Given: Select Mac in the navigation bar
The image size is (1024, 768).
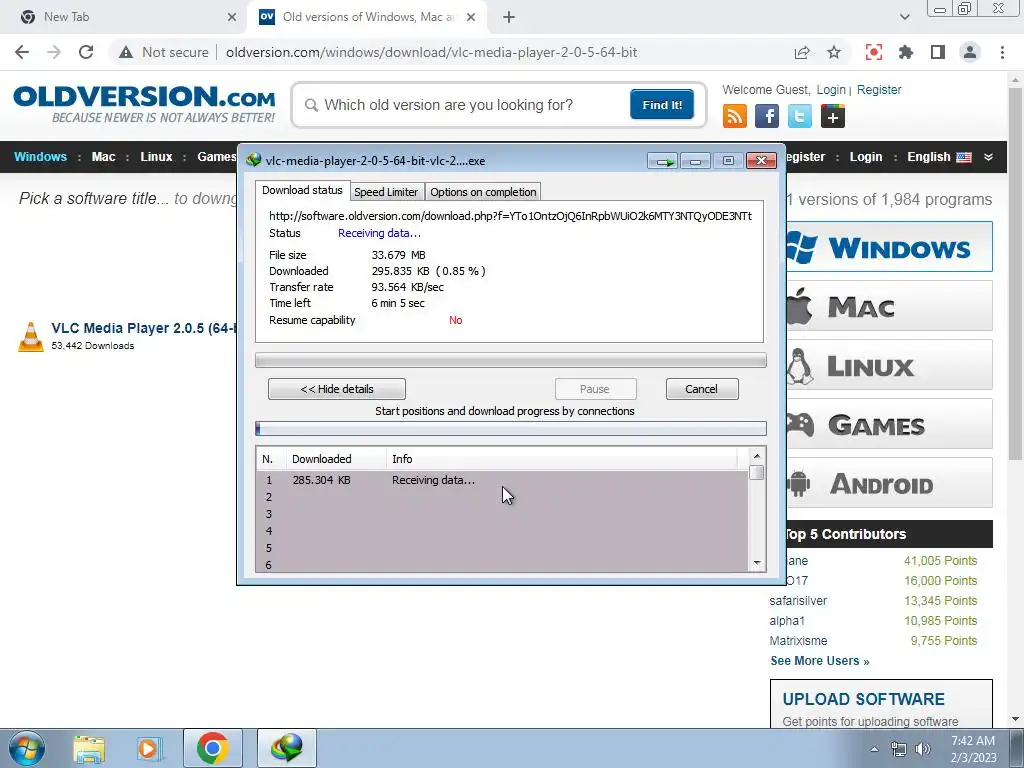Looking at the screenshot, I should 103,157.
